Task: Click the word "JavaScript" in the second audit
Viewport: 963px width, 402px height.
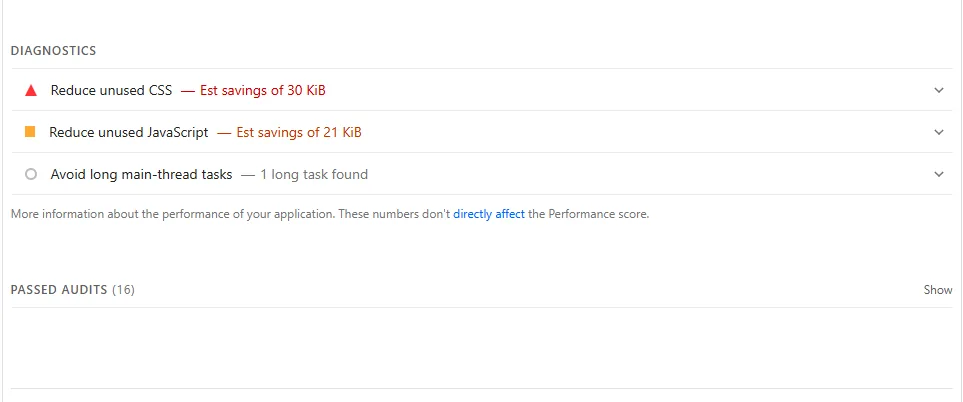Action: click(177, 133)
